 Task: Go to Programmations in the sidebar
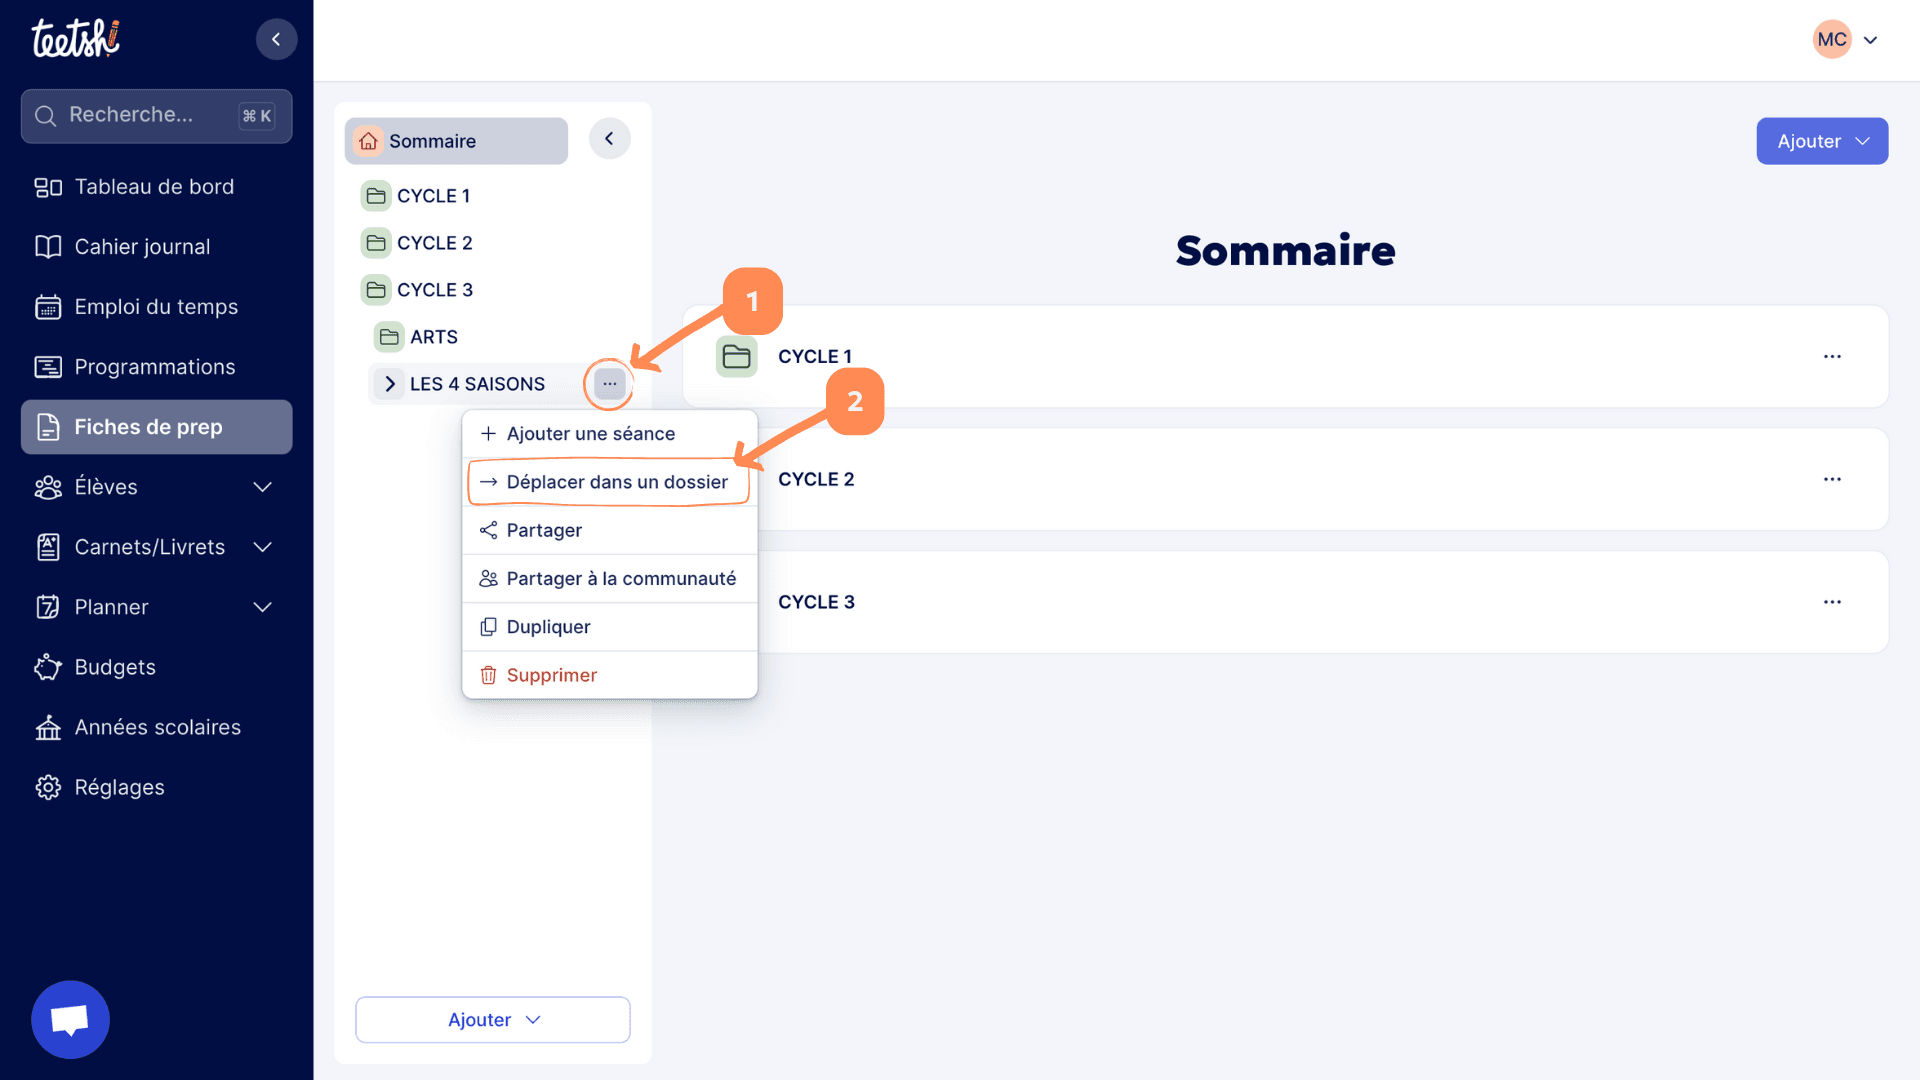tap(154, 367)
